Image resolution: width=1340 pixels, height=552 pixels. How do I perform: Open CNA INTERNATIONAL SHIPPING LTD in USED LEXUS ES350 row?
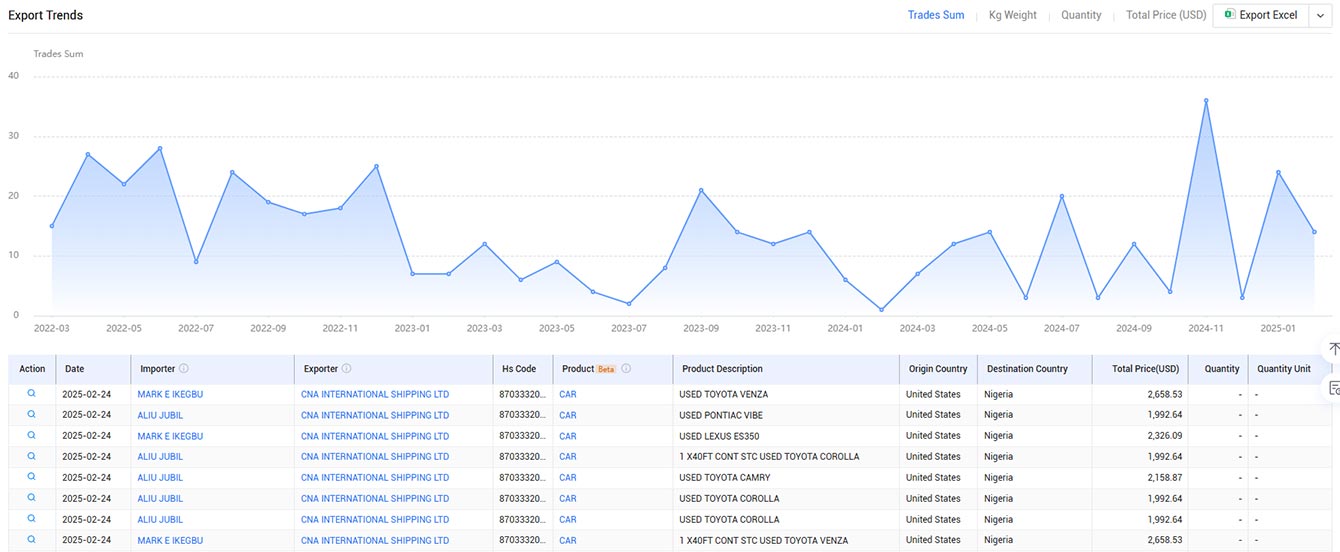tap(375, 436)
